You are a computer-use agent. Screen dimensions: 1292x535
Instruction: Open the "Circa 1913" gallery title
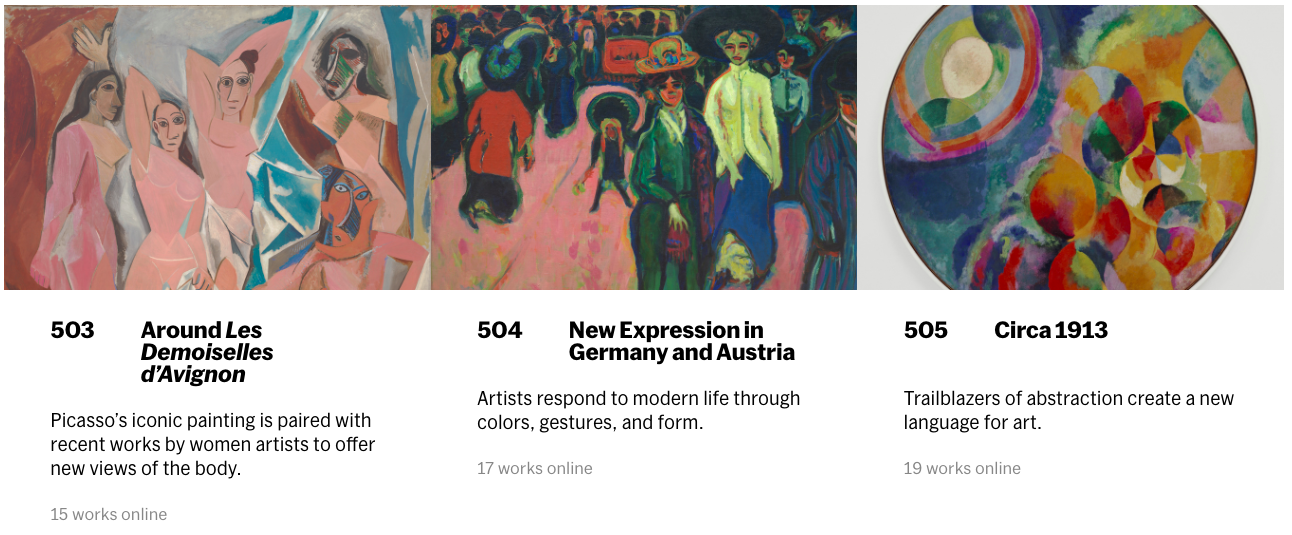pos(1051,330)
